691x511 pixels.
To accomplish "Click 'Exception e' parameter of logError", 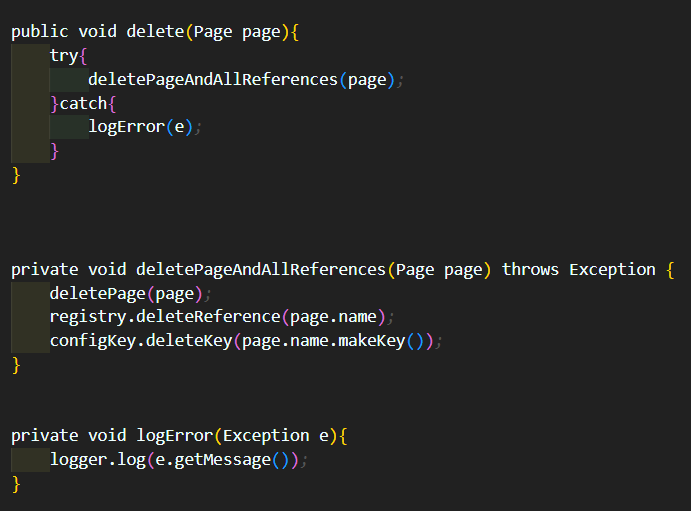I will 276,436.
